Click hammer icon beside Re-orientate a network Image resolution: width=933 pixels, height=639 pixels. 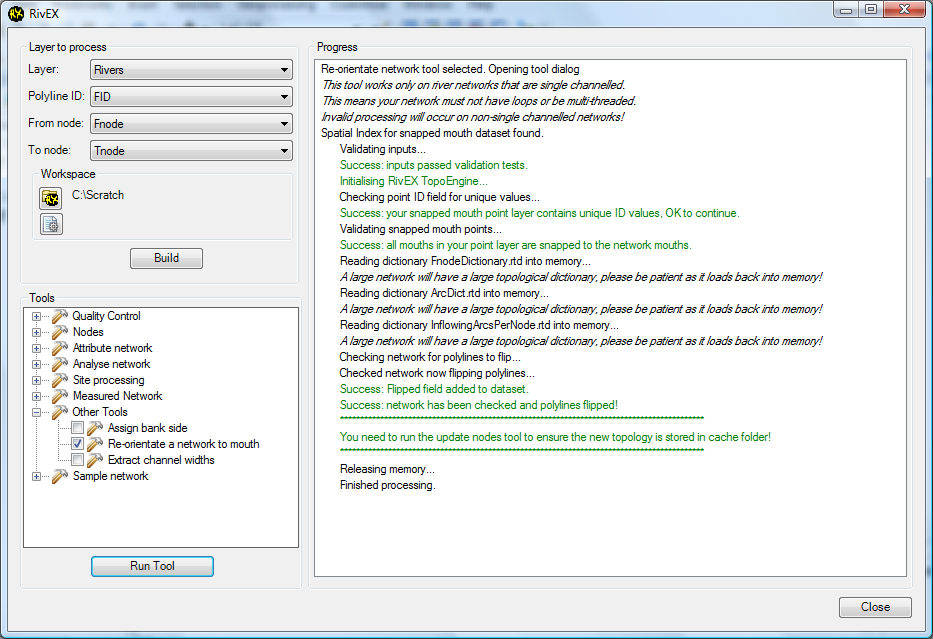click(95, 444)
